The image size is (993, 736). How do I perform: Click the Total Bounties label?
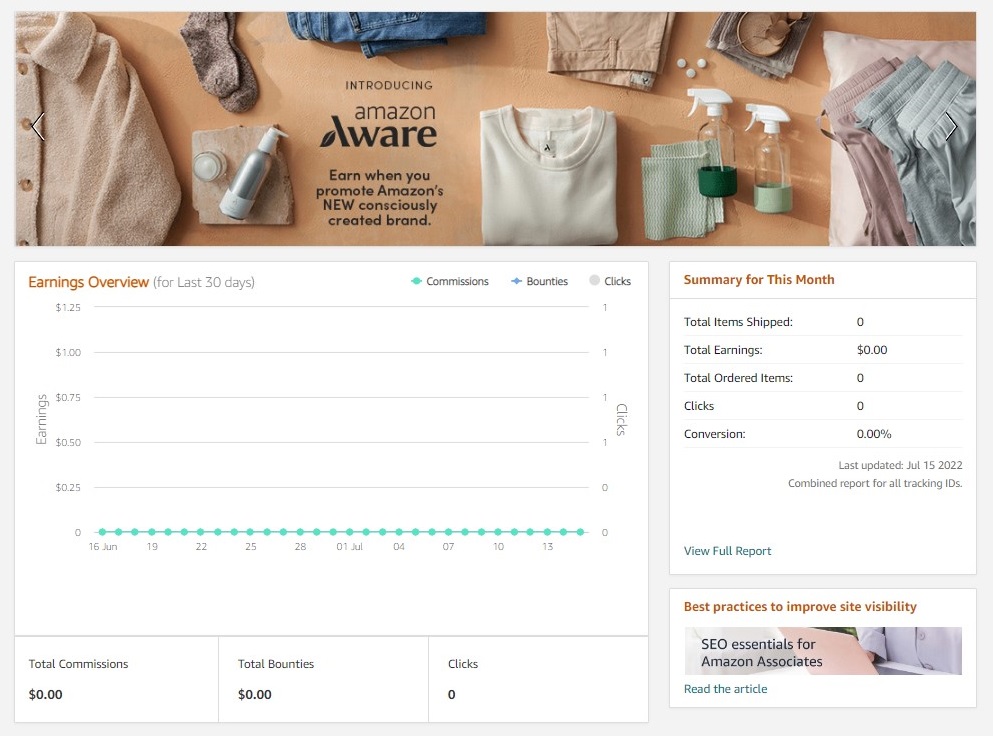tap(275, 664)
